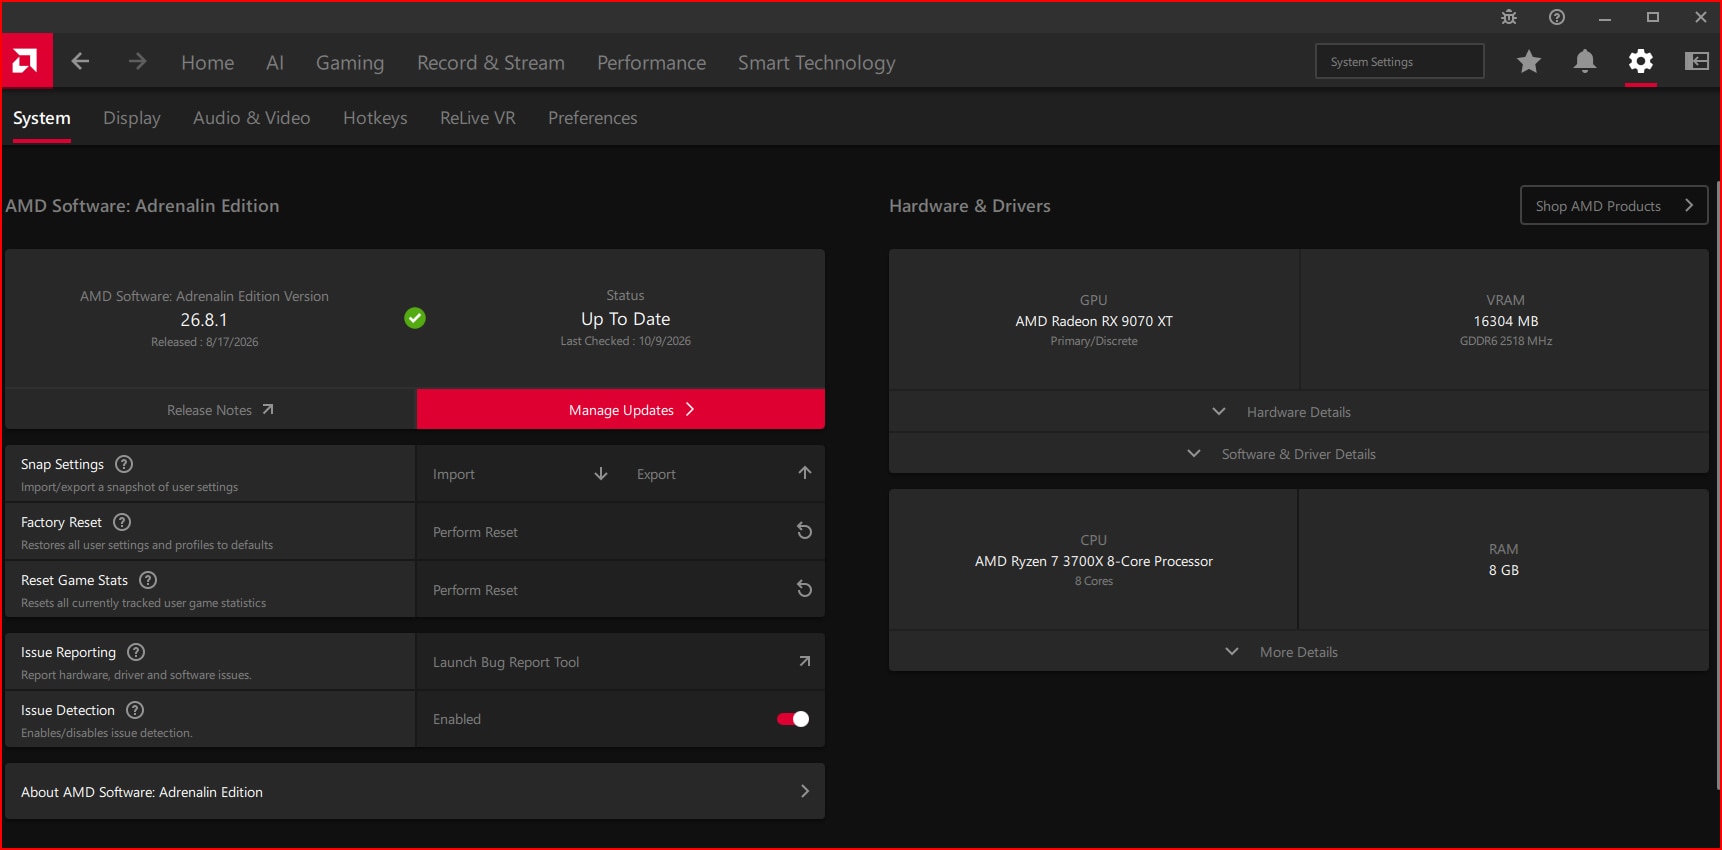Click the System Settings search field
This screenshot has height=850, width=1722.
click(x=1399, y=62)
